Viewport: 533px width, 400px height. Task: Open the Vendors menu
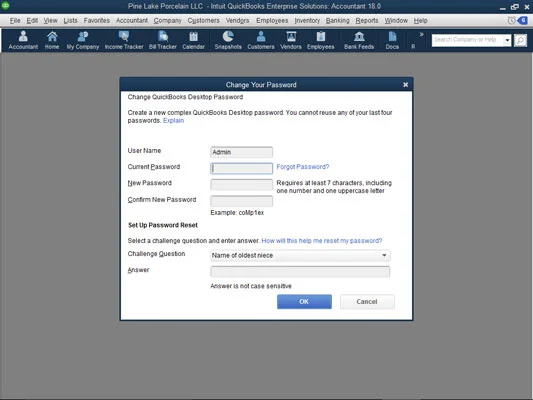(x=237, y=21)
